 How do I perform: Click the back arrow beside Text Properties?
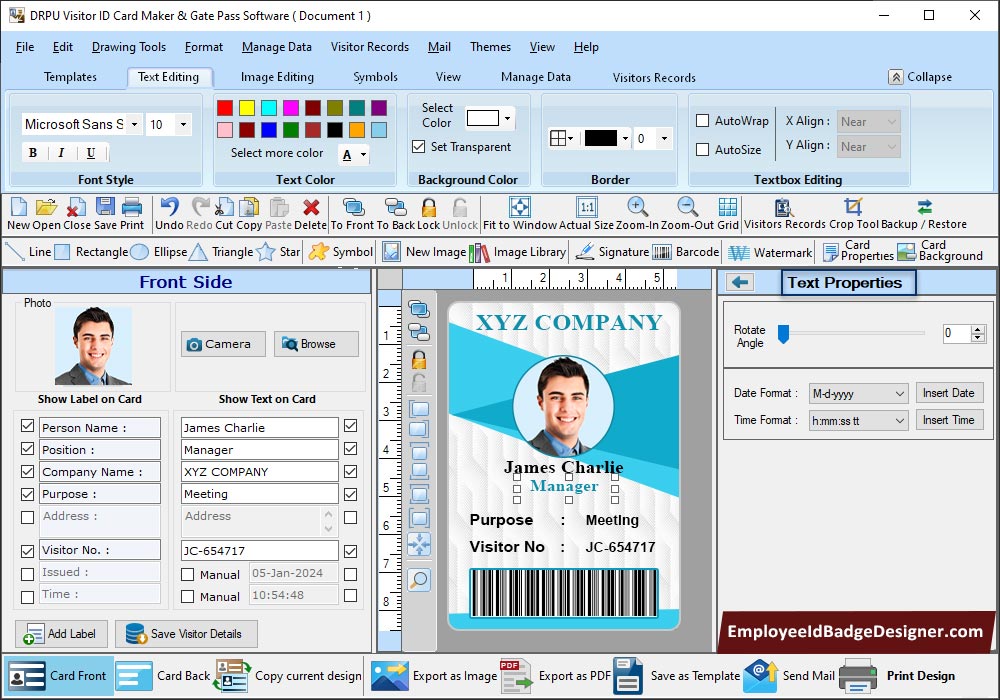[x=740, y=282]
